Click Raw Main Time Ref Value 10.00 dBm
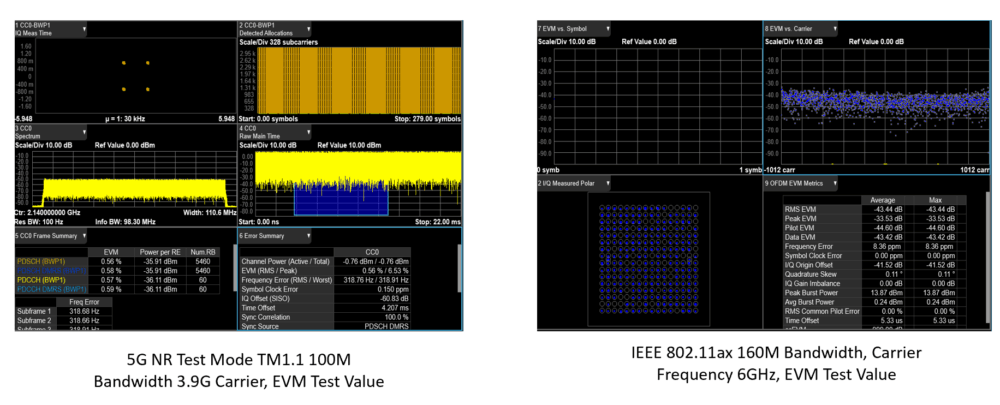 coord(349,145)
